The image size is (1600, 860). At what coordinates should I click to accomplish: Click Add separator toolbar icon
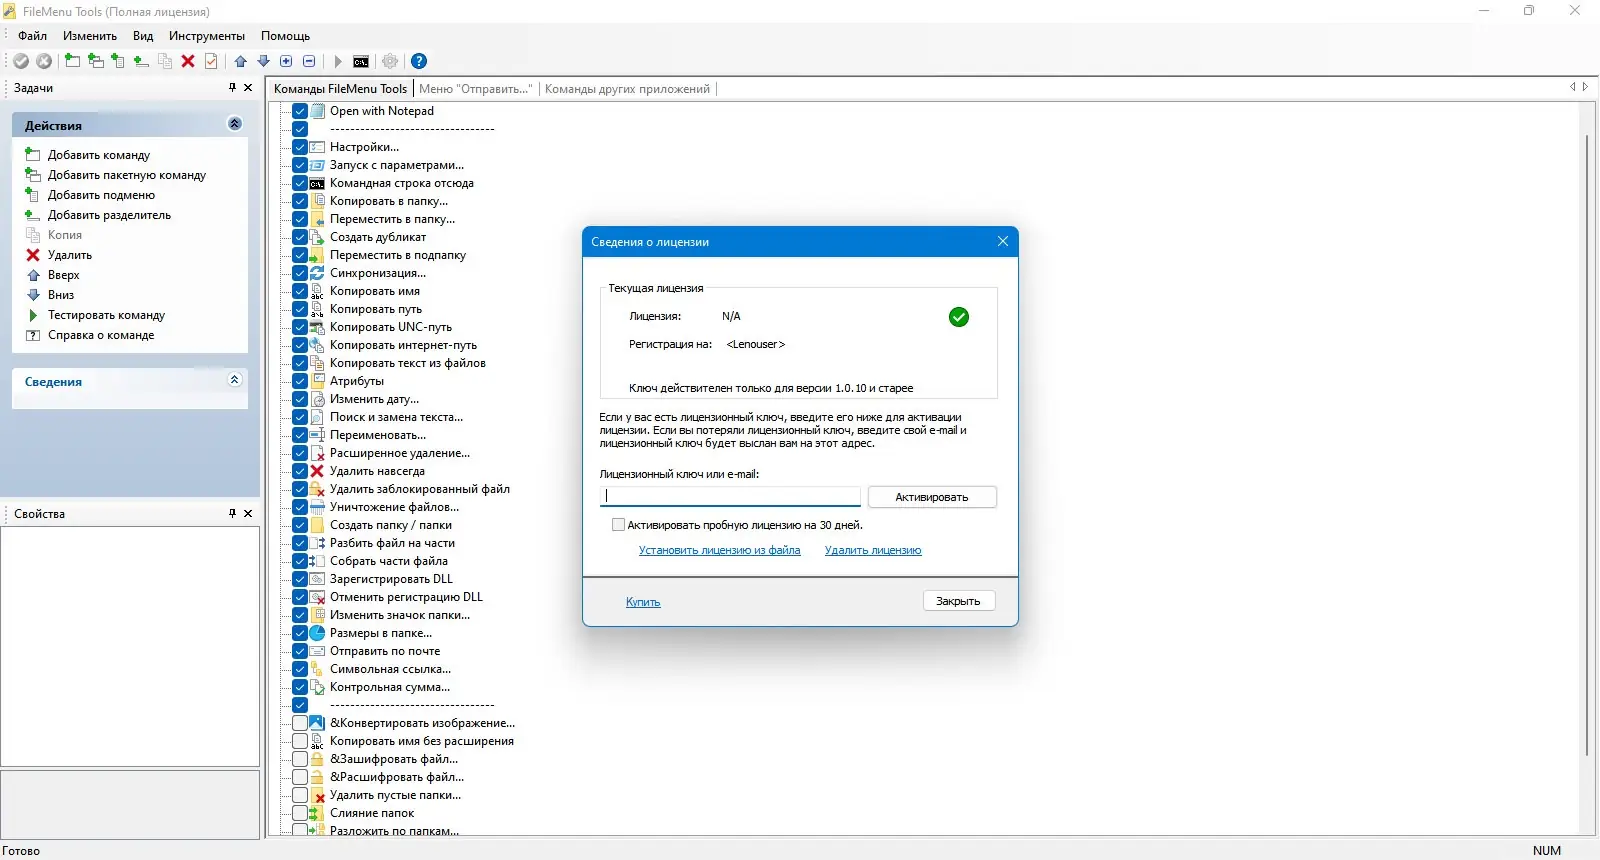point(141,61)
